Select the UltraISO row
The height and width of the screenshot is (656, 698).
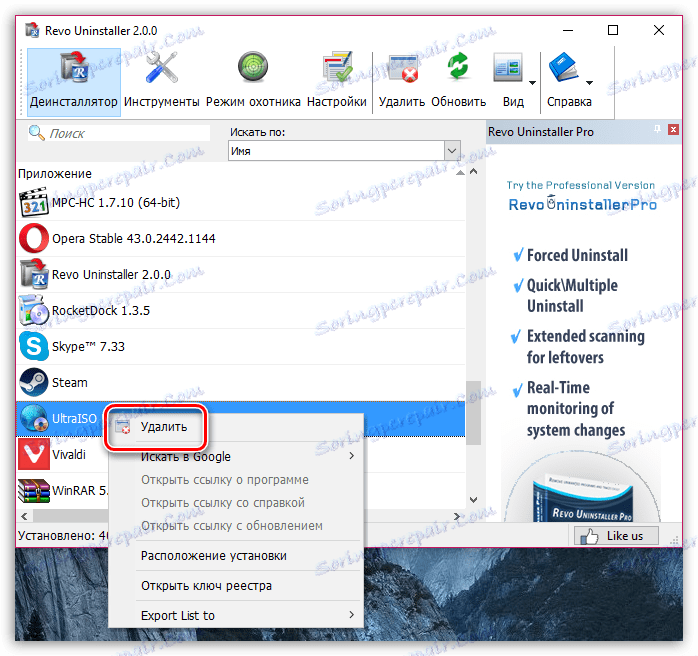pos(241,419)
